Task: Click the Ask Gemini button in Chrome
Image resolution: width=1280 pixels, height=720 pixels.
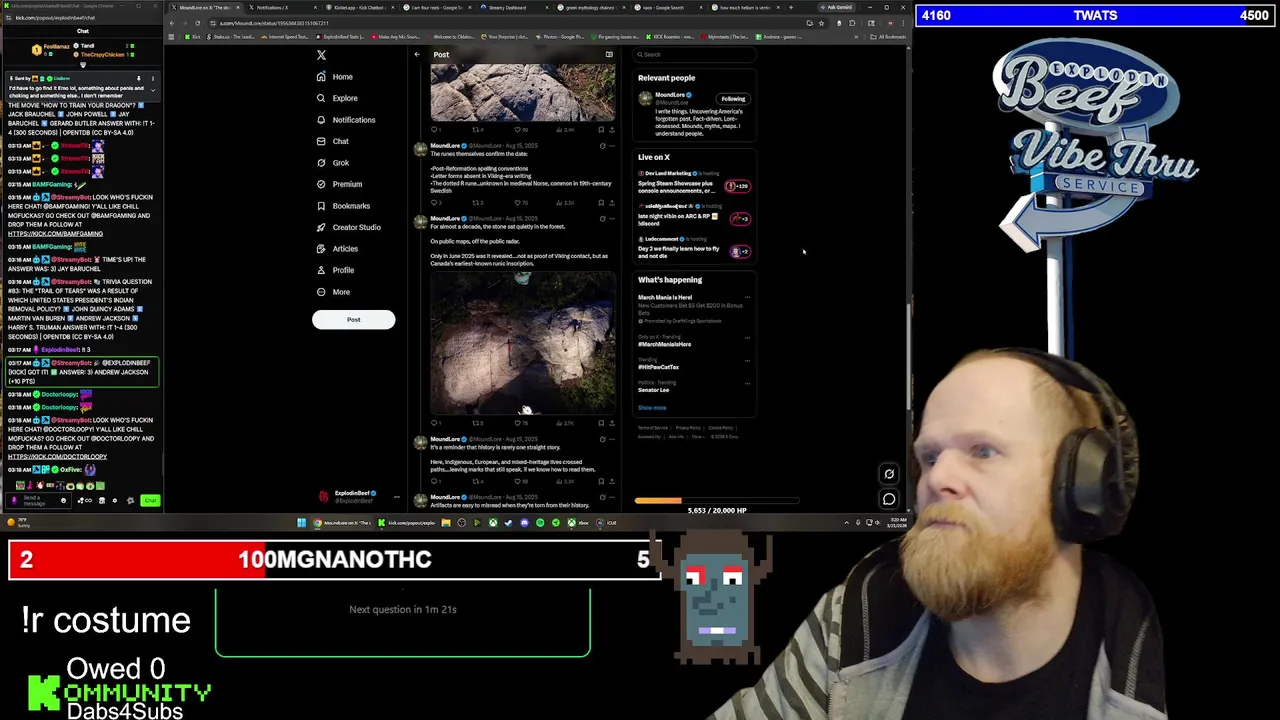Action: [x=838, y=7]
